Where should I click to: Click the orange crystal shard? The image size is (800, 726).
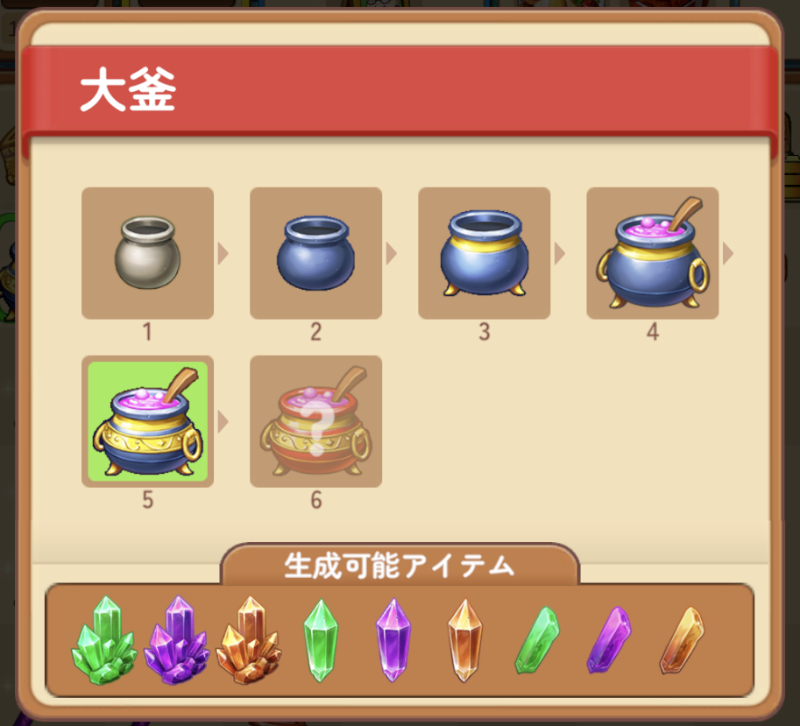pos(682,640)
